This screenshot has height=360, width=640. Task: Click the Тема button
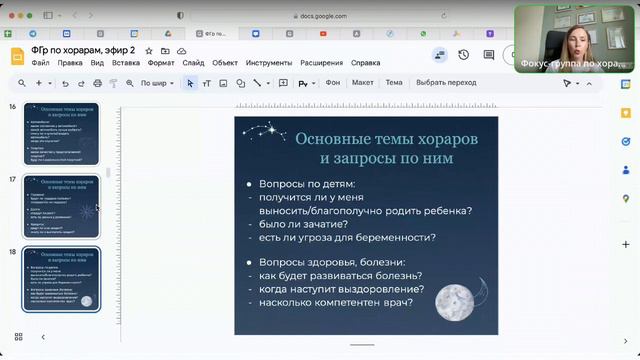(394, 83)
